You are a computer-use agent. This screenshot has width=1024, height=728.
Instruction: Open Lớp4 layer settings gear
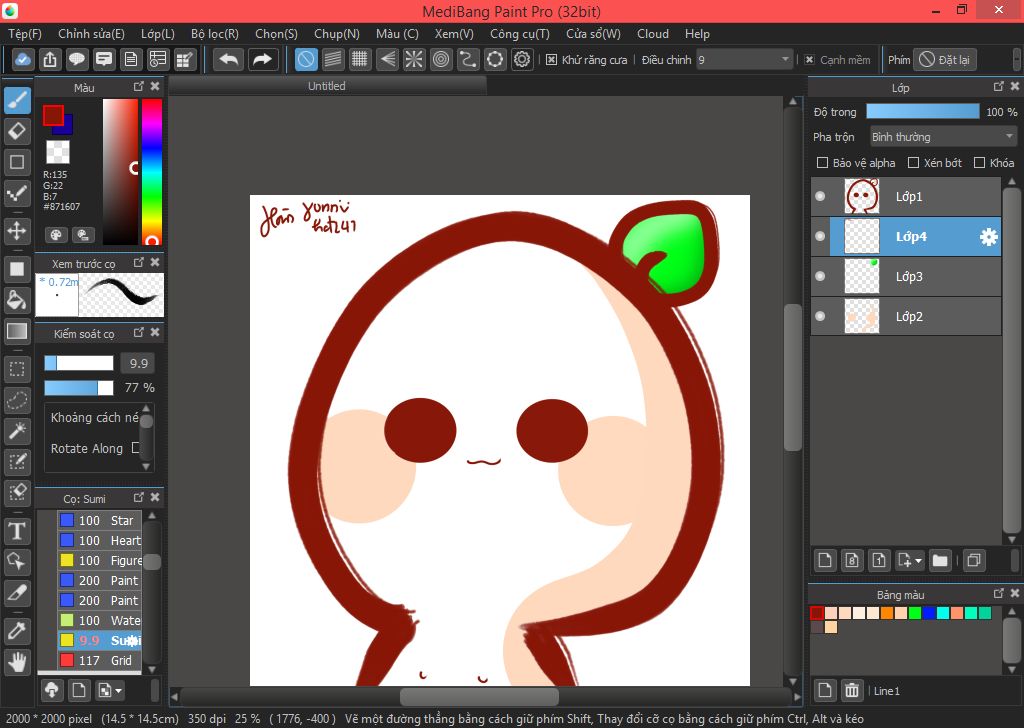coord(988,237)
